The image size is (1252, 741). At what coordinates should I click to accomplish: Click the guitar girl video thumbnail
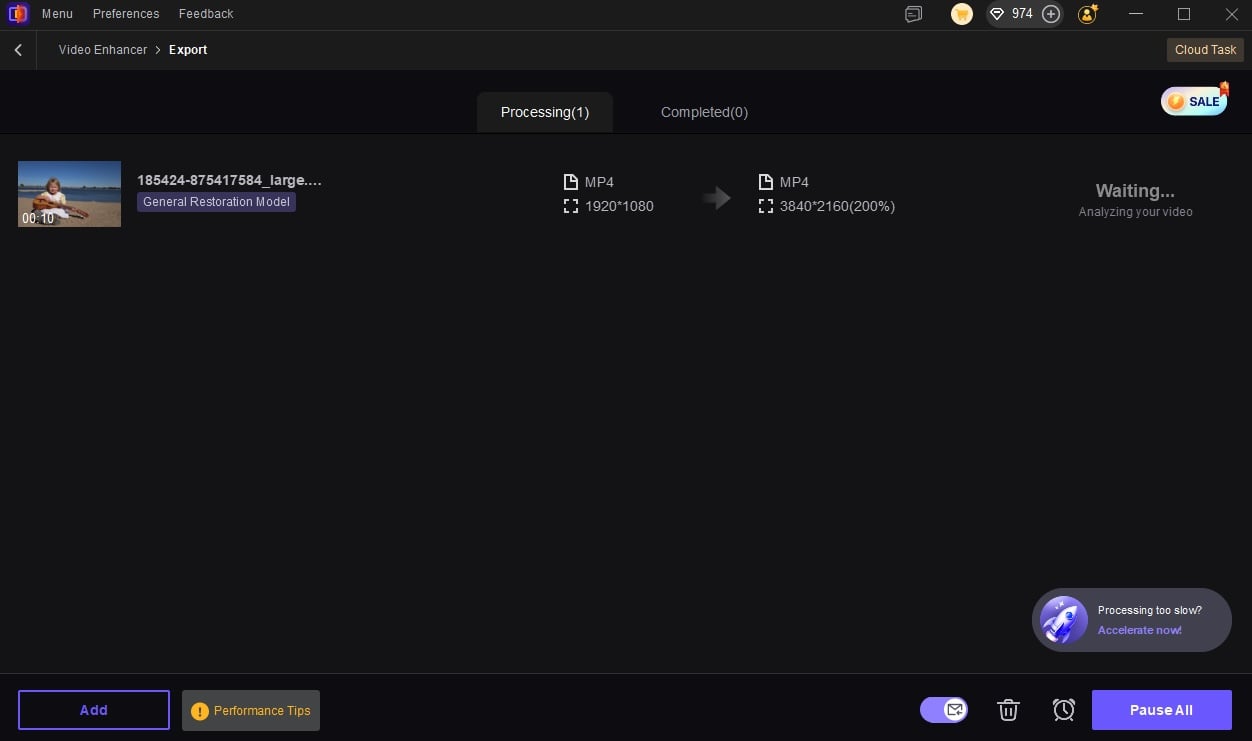pos(69,194)
